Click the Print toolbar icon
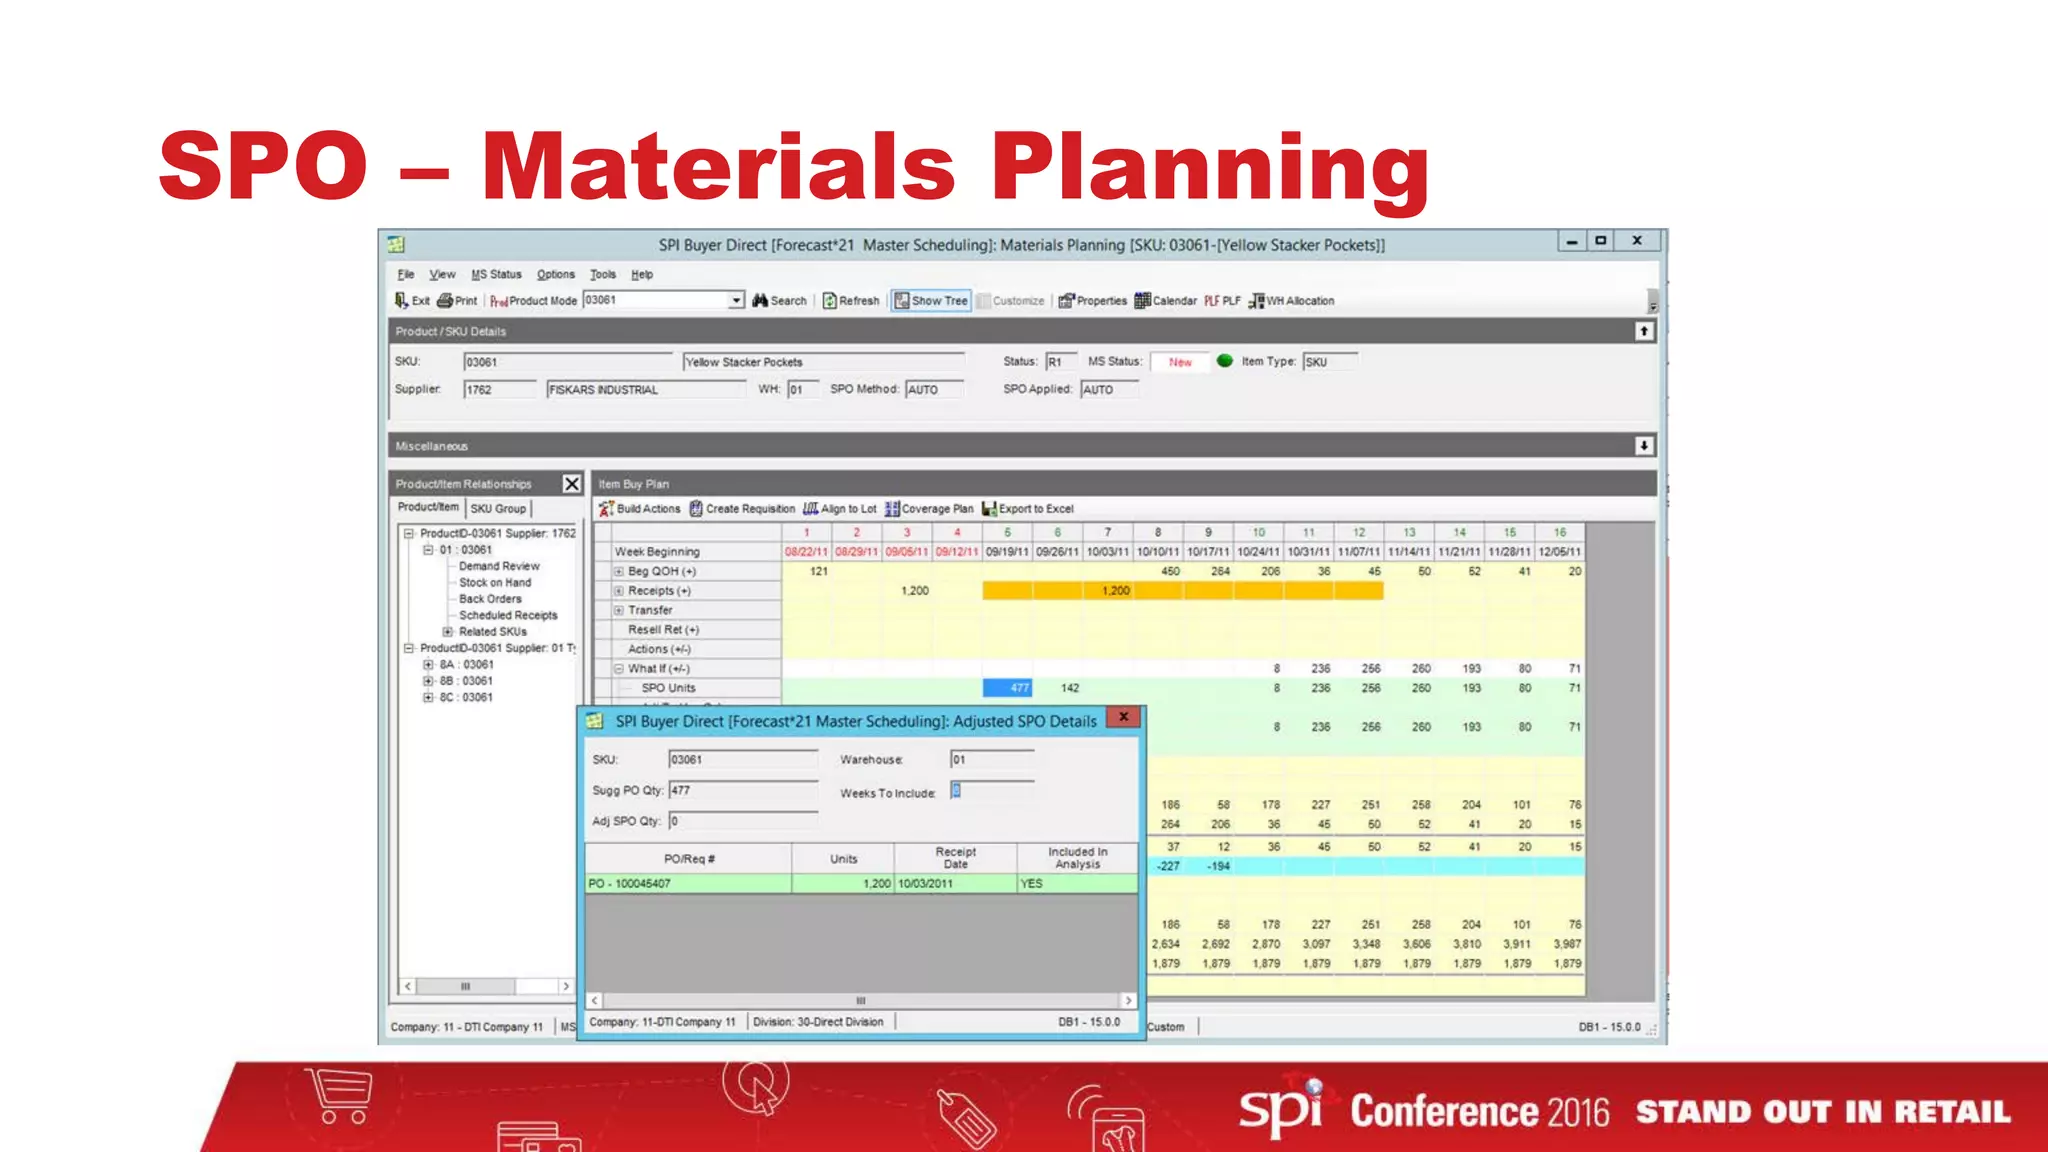The image size is (2048, 1152). click(445, 301)
